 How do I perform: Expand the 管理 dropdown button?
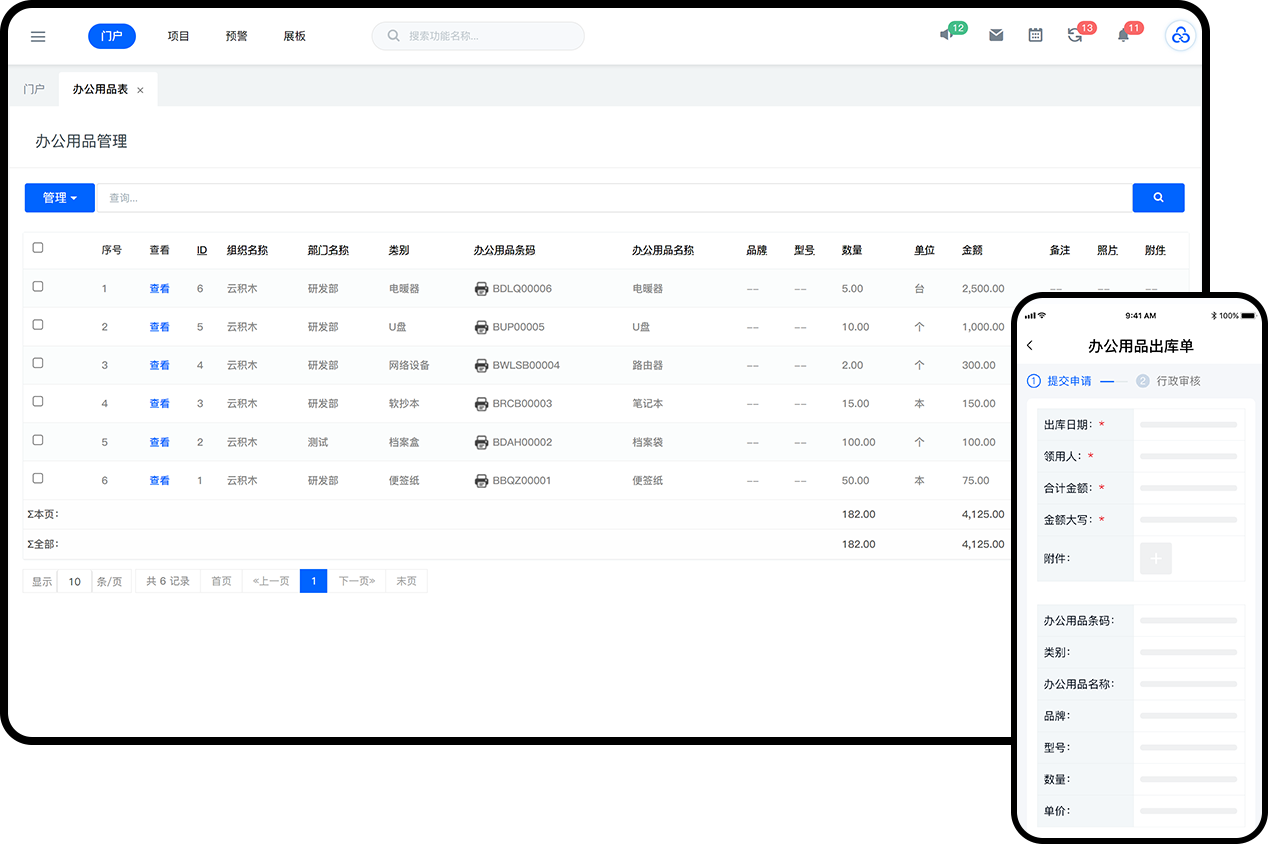[x=60, y=198]
